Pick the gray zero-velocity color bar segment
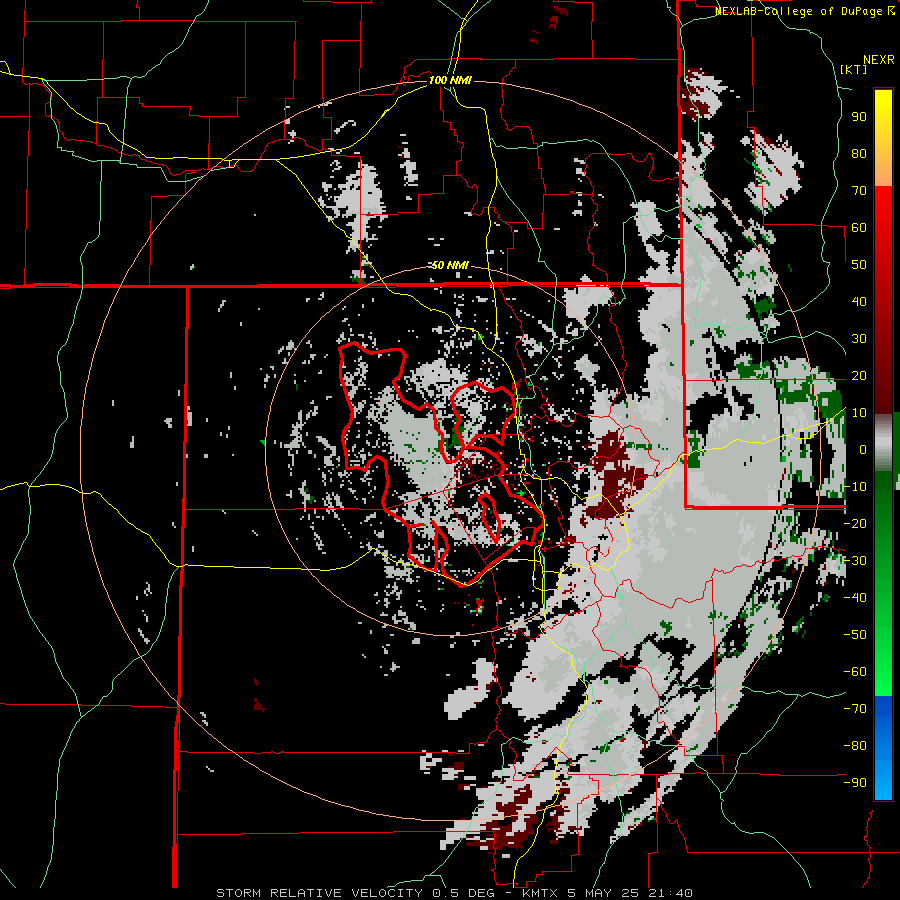 (883, 443)
